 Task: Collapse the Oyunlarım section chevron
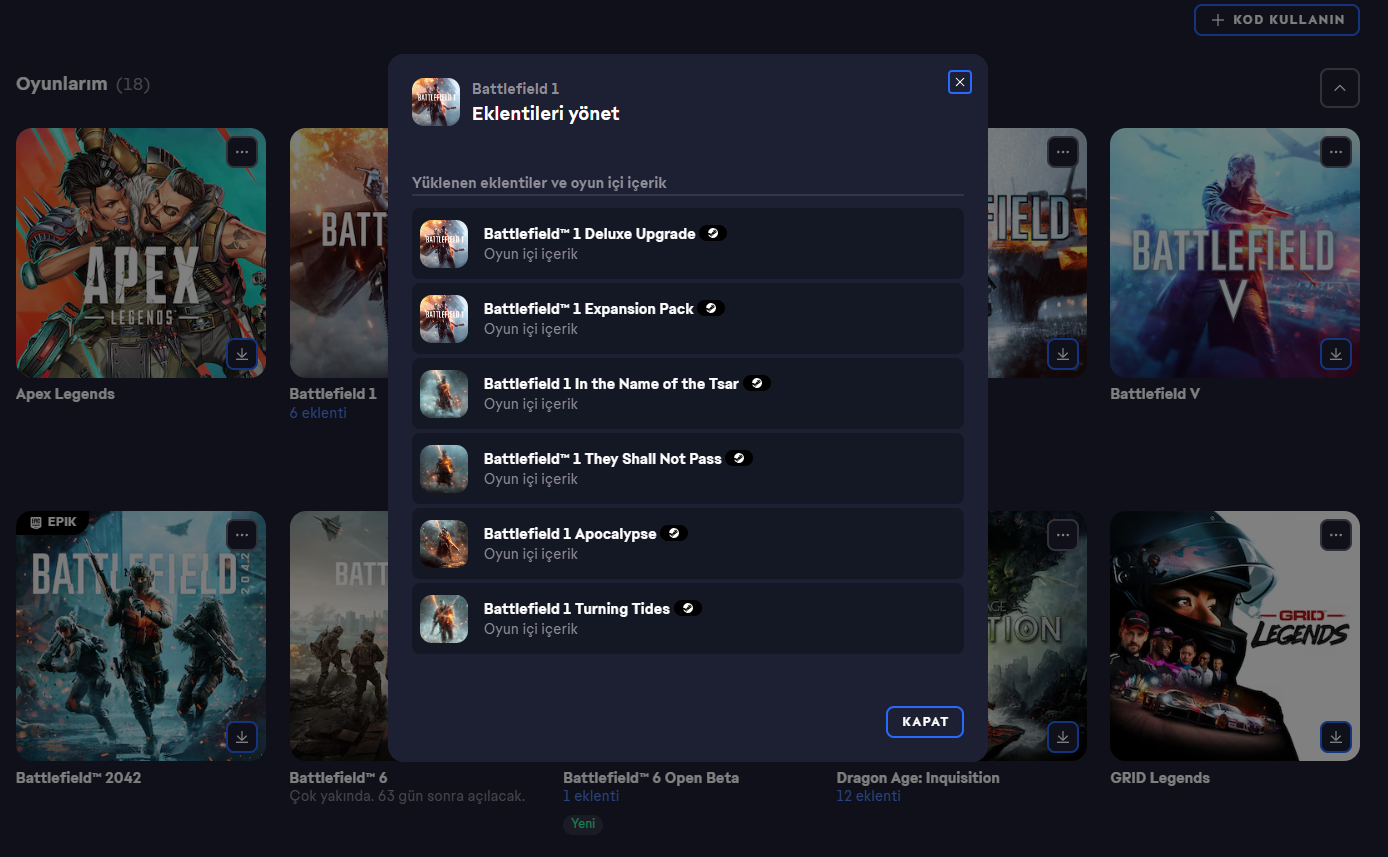point(1340,88)
